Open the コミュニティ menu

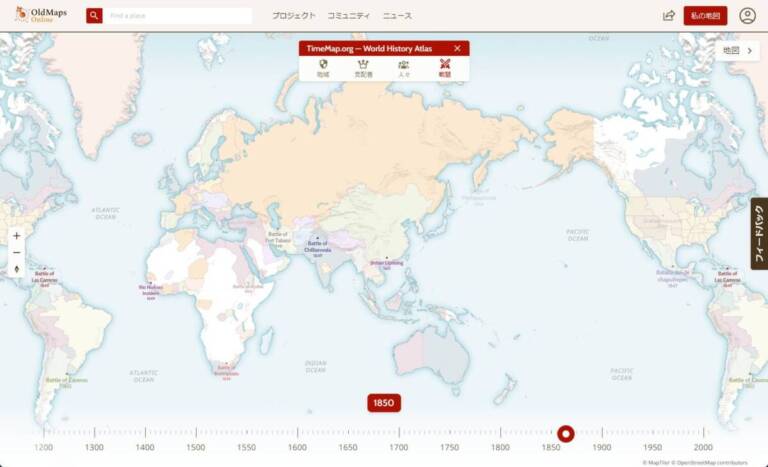pos(349,16)
